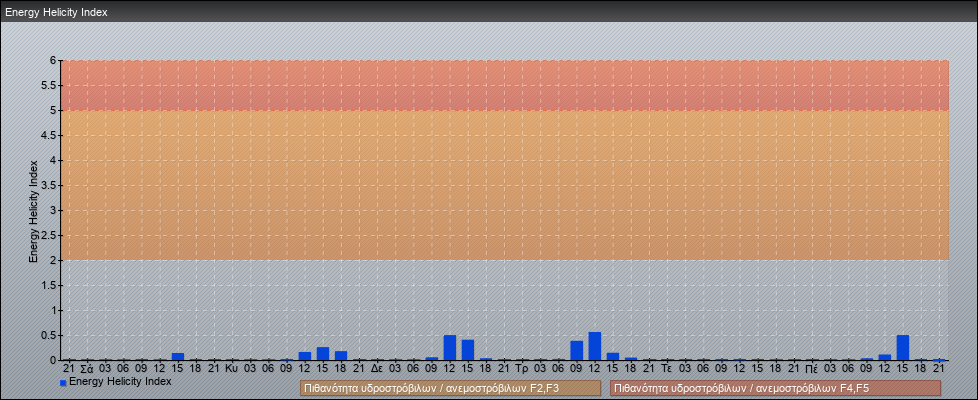Click the 4 value on the y-axis
Screen dimensions: 978x400
click(x=54, y=160)
